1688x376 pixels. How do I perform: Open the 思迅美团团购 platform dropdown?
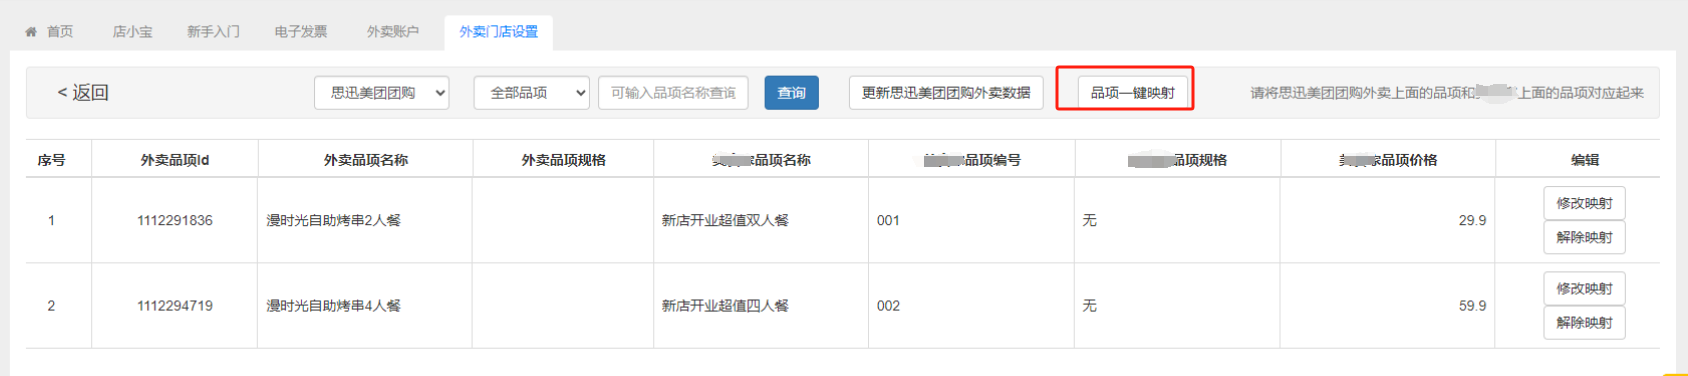click(382, 93)
